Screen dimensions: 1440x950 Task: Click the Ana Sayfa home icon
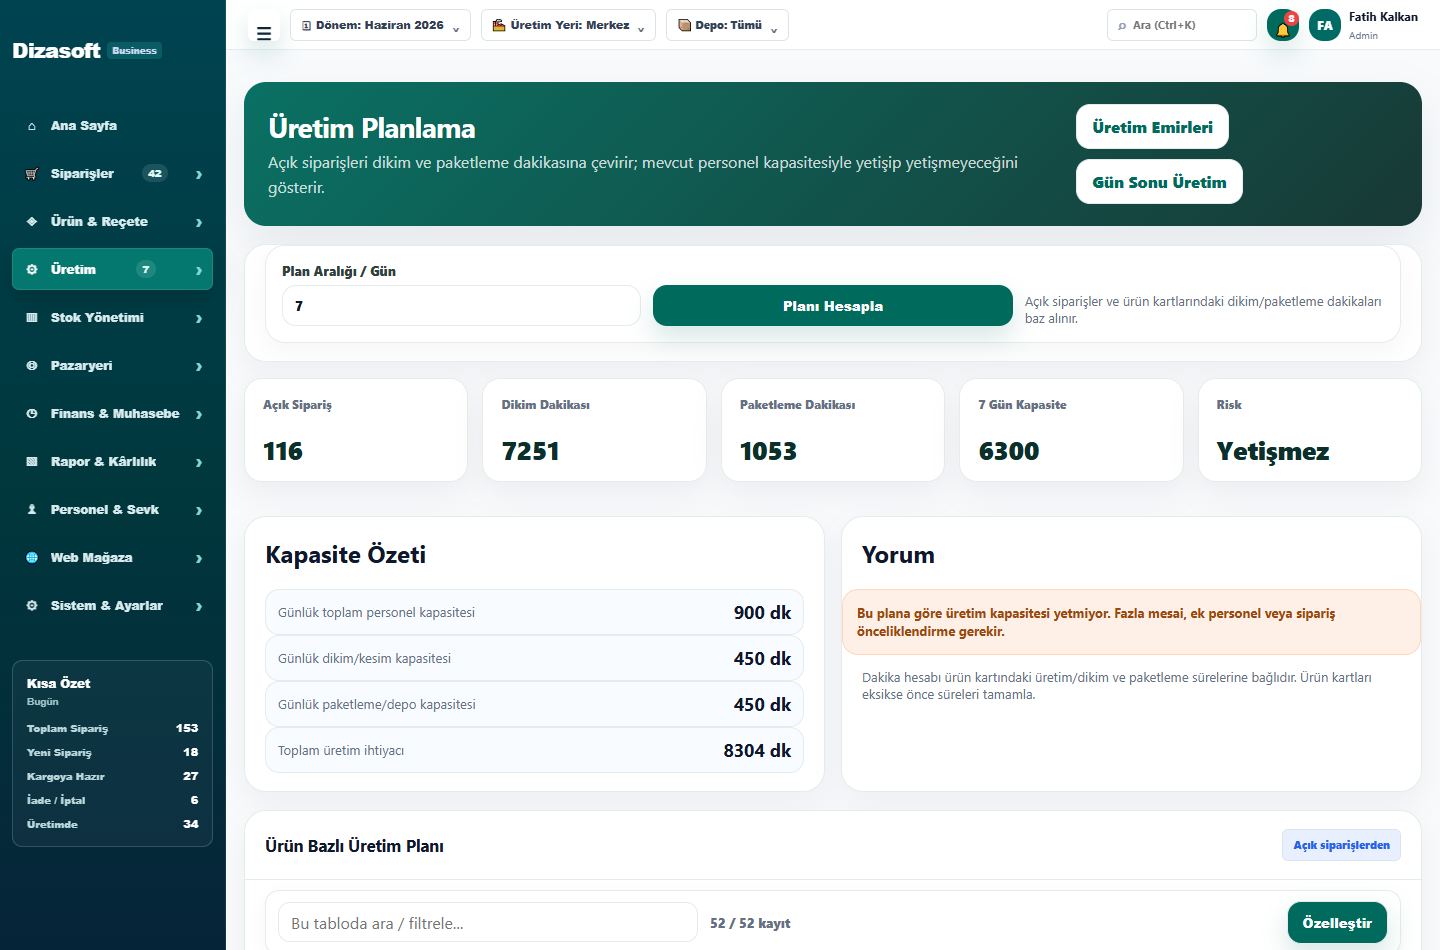(x=32, y=126)
